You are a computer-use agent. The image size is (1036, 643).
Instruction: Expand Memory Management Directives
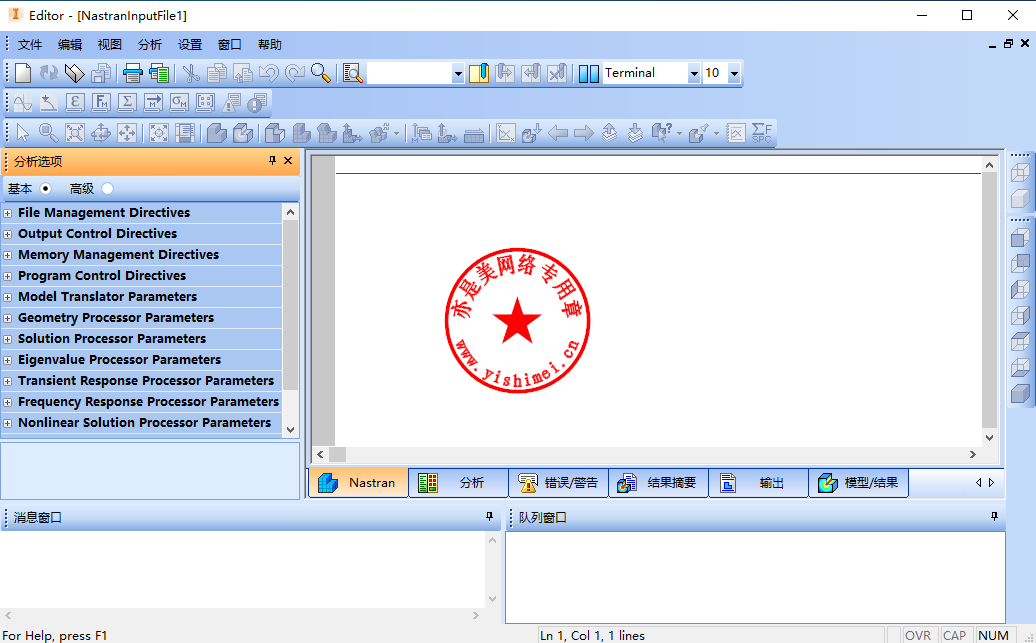tap(7, 256)
